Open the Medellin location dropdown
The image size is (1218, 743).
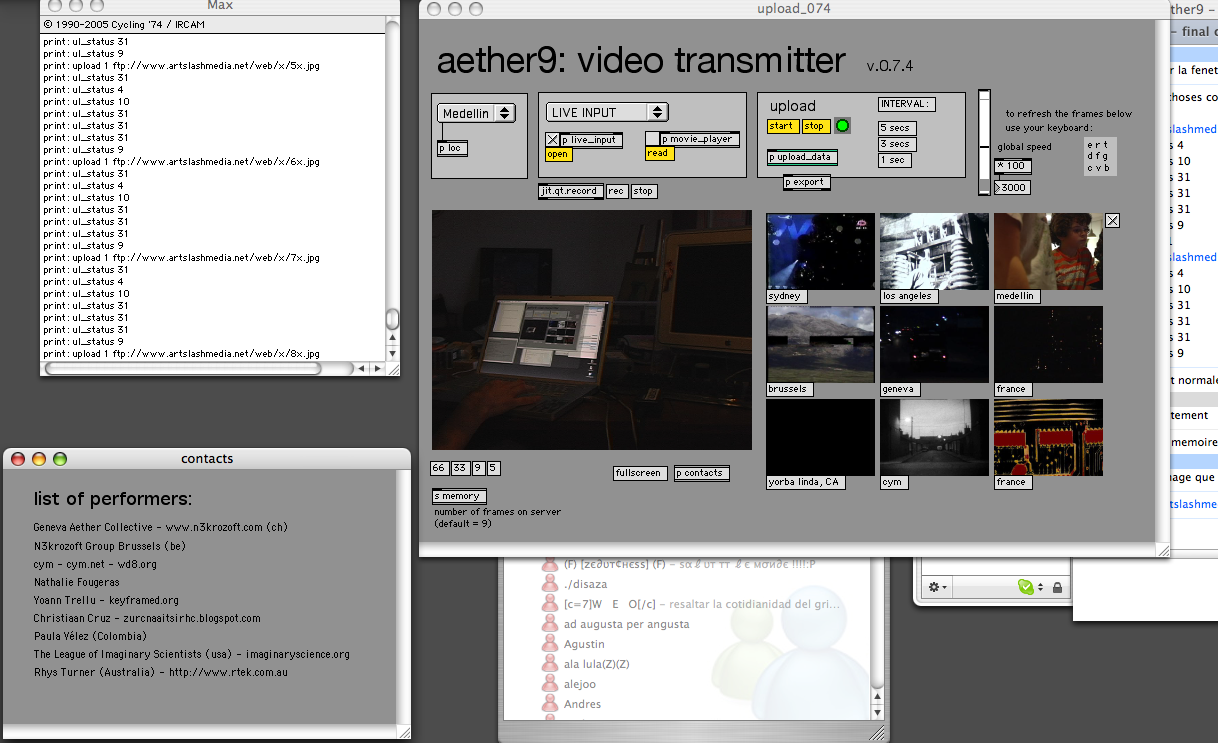coord(478,114)
